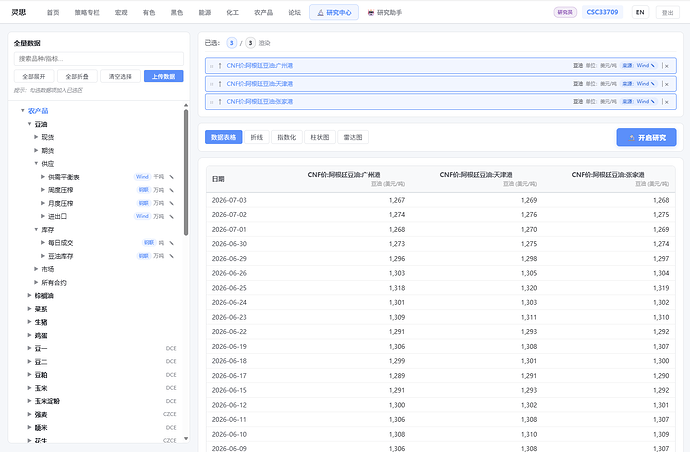Remove the 广州港 series with its X icon
The height and width of the screenshot is (452, 690).
667,66
